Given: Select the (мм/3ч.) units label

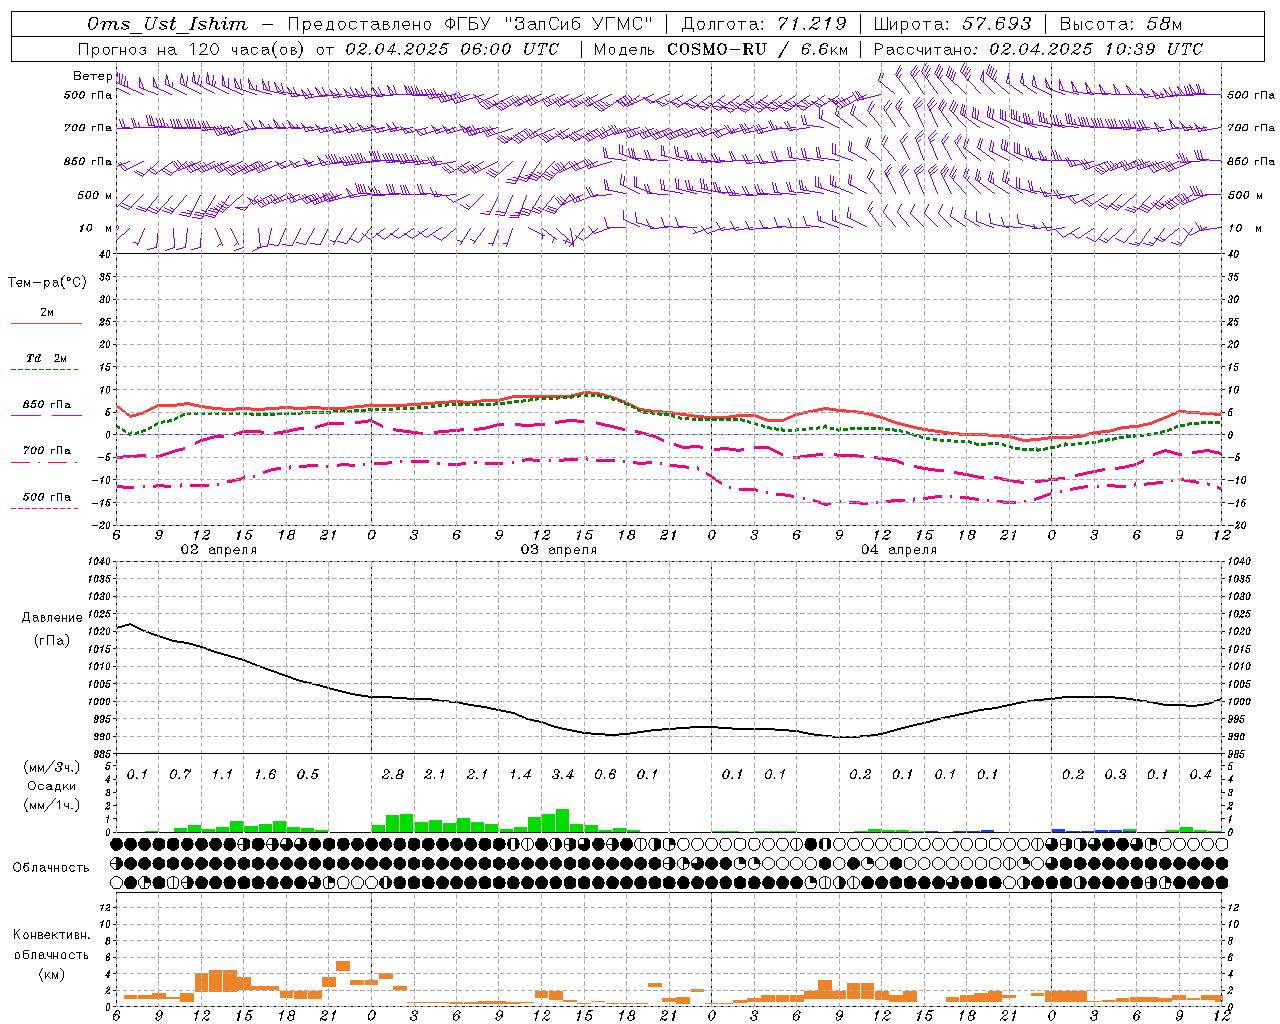Looking at the screenshot, I should 52,767.
